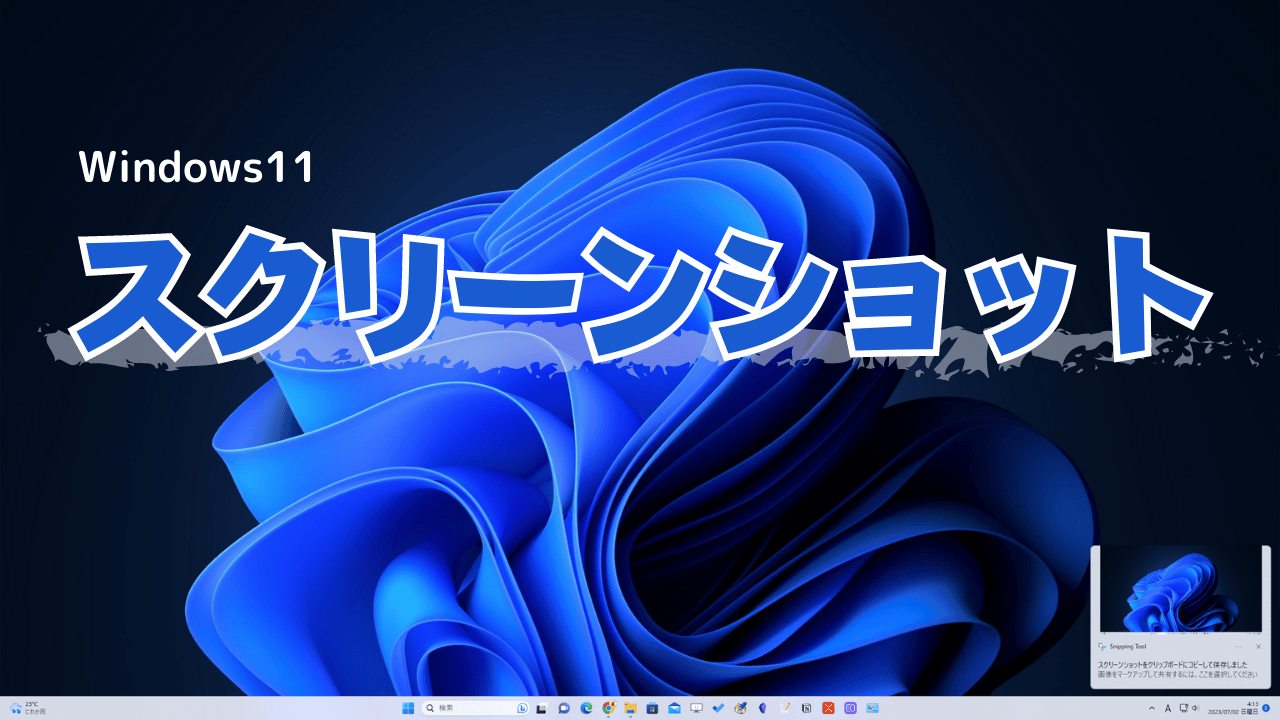Viewport: 1280px width, 720px height.
Task: Dismiss the Snipping Tool notification
Action: click(1258, 647)
